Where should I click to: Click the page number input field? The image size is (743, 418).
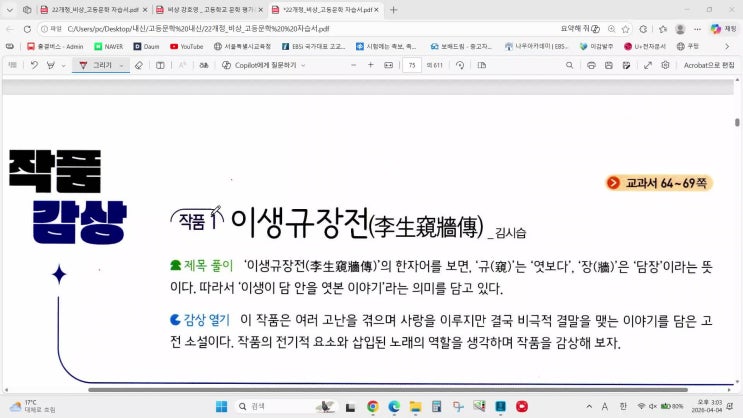click(411, 65)
